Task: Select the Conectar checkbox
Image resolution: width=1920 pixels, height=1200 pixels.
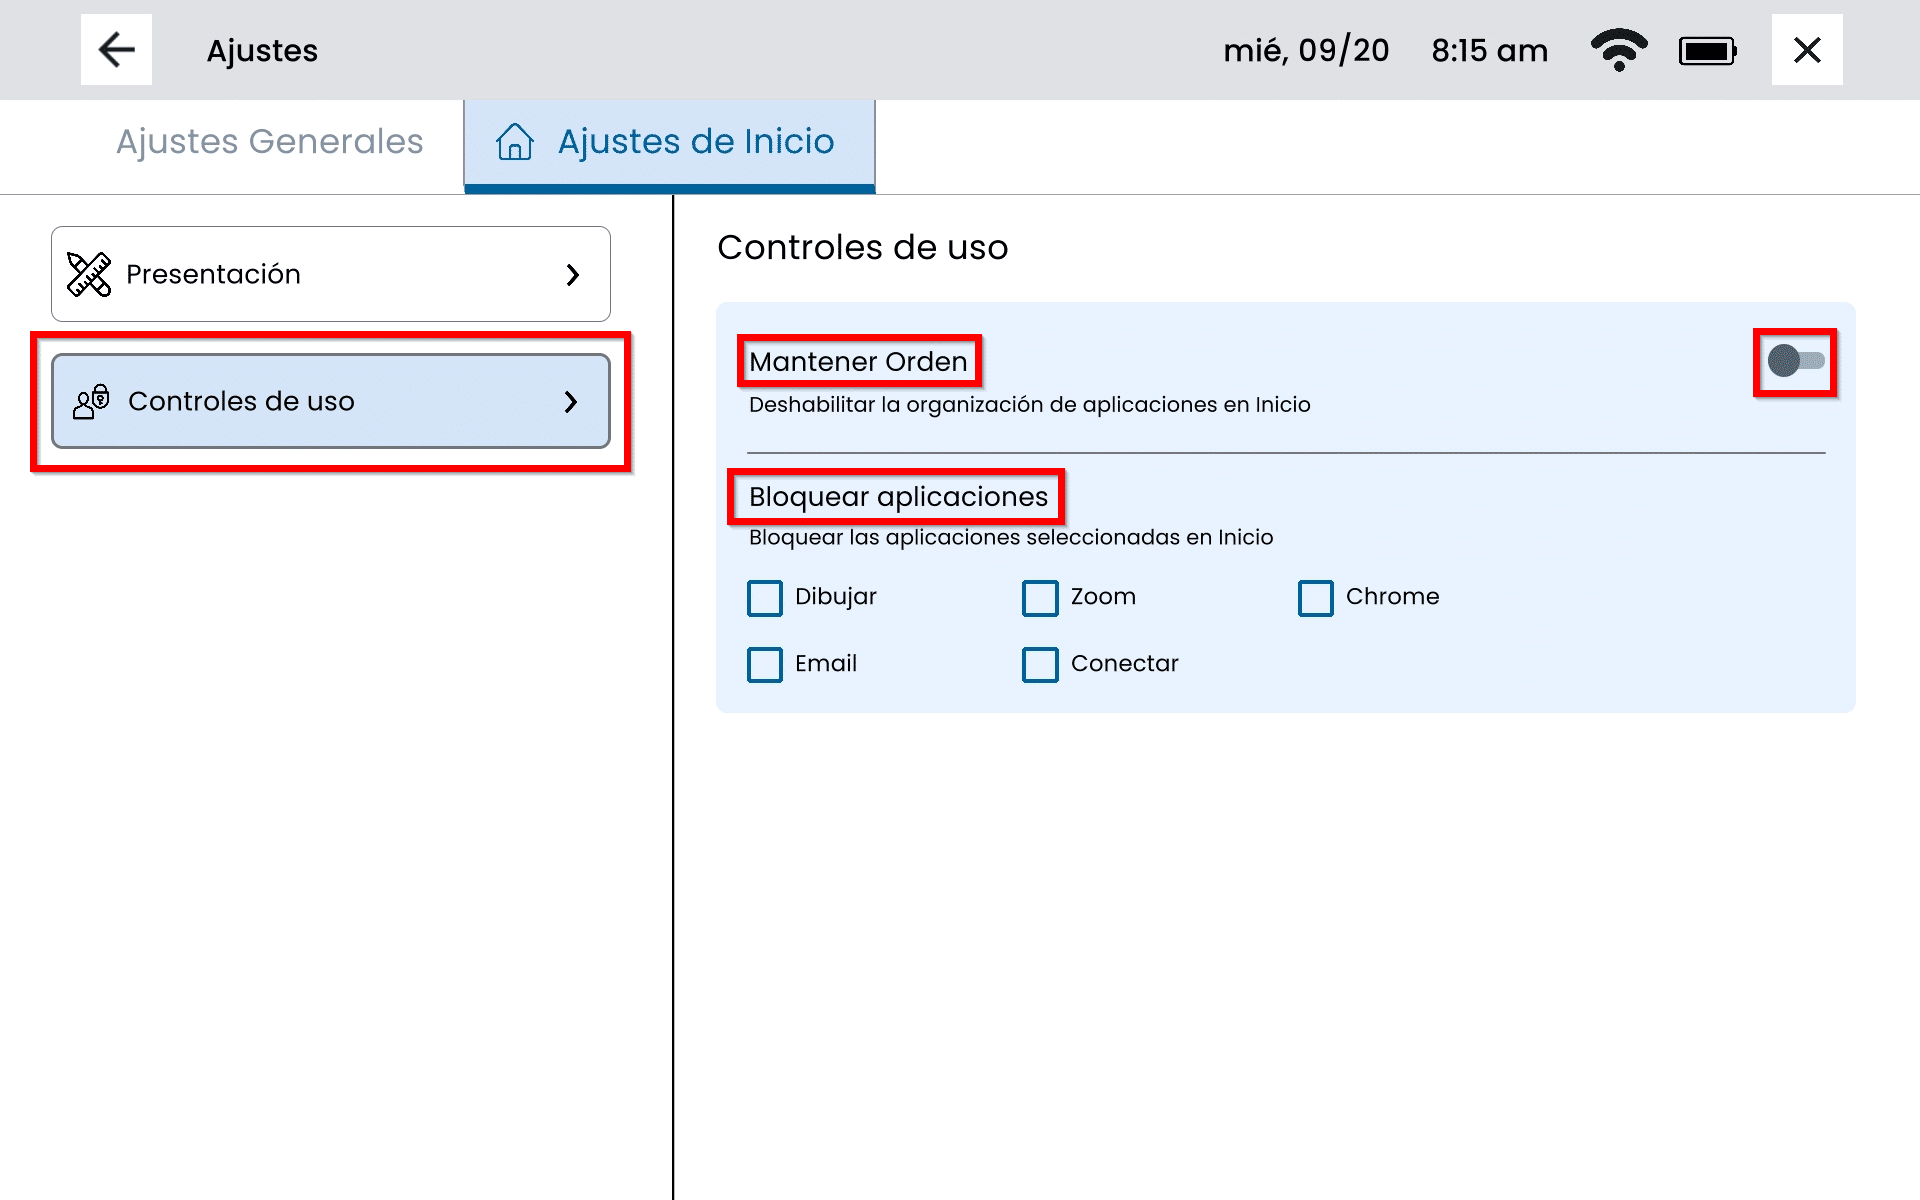Action: [x=1040, y=665]
